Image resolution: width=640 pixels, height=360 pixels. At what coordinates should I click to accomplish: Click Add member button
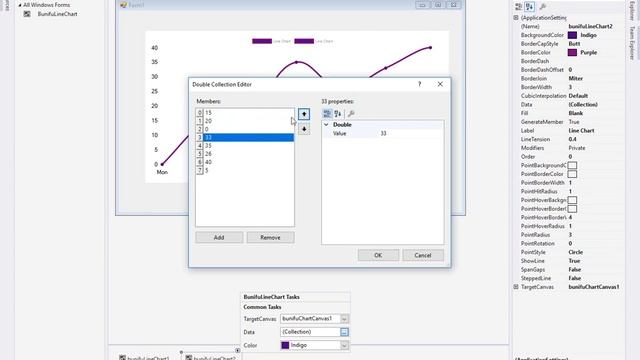pos(219,238)
